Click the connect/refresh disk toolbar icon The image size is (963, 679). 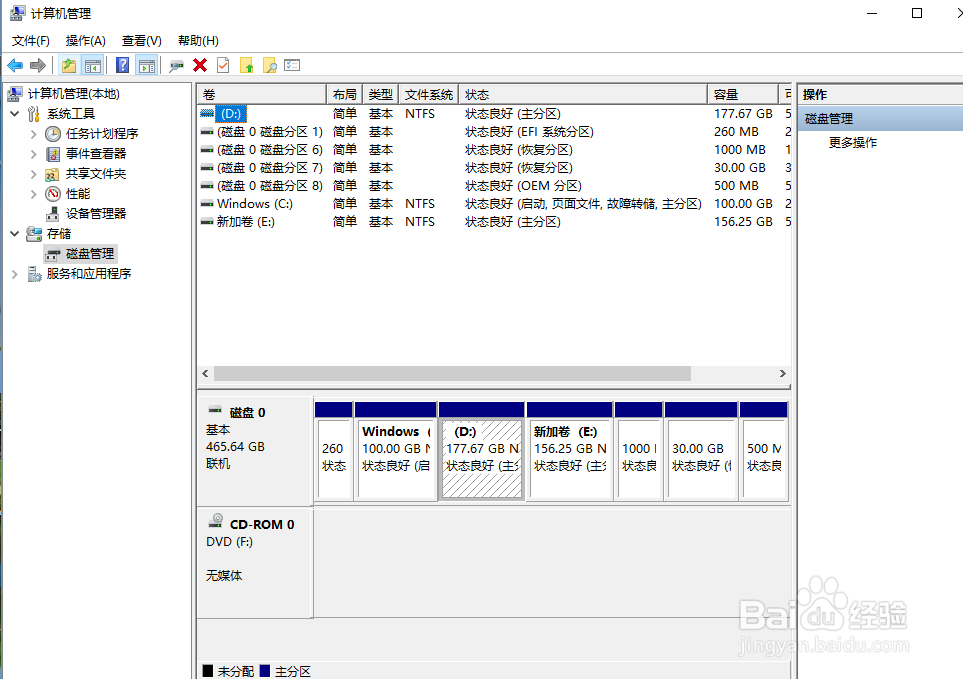tap(177, 65)
